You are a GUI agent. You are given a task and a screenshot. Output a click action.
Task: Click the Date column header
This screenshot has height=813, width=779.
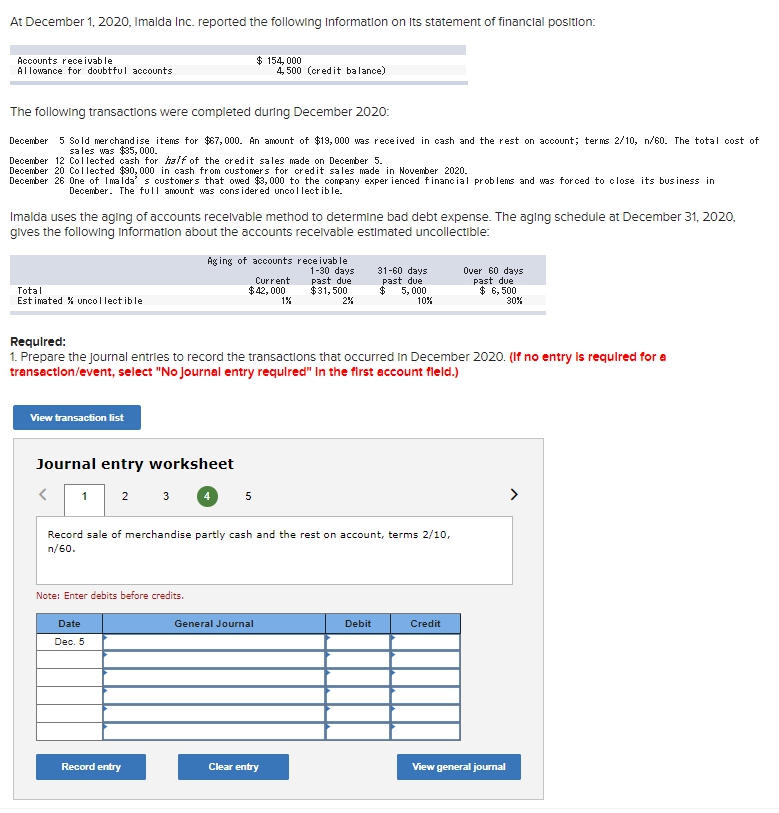[x=69, y=624]
